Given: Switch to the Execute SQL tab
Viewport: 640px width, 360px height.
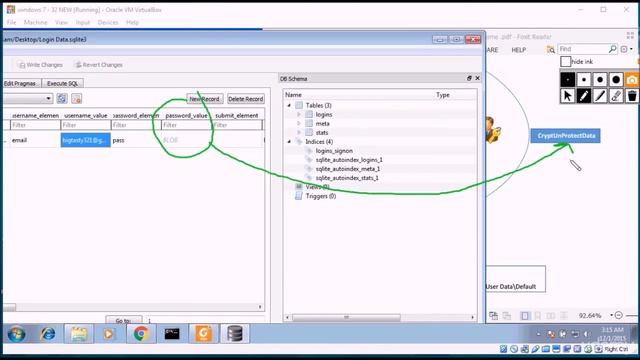Looking at the screenshot, I should [x=62, y=83].
